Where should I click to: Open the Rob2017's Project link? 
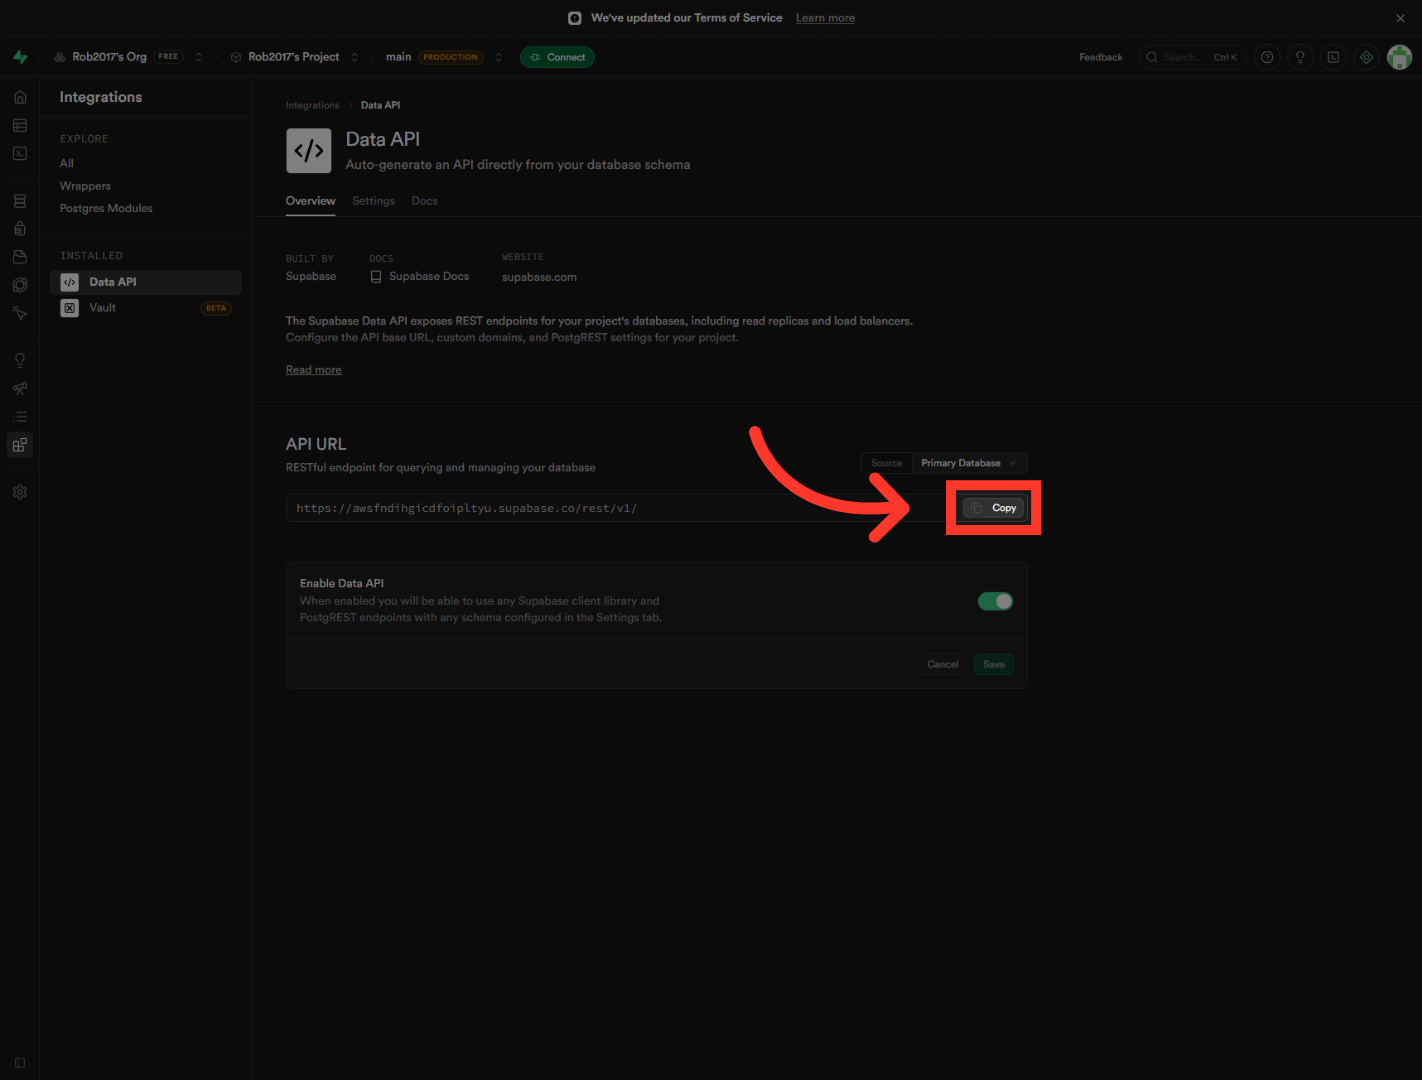pyautogui.click(x=294, y=57)
